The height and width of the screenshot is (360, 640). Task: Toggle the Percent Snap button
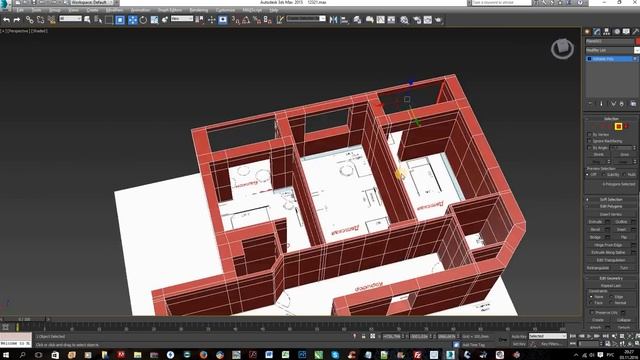pos(257,20)
